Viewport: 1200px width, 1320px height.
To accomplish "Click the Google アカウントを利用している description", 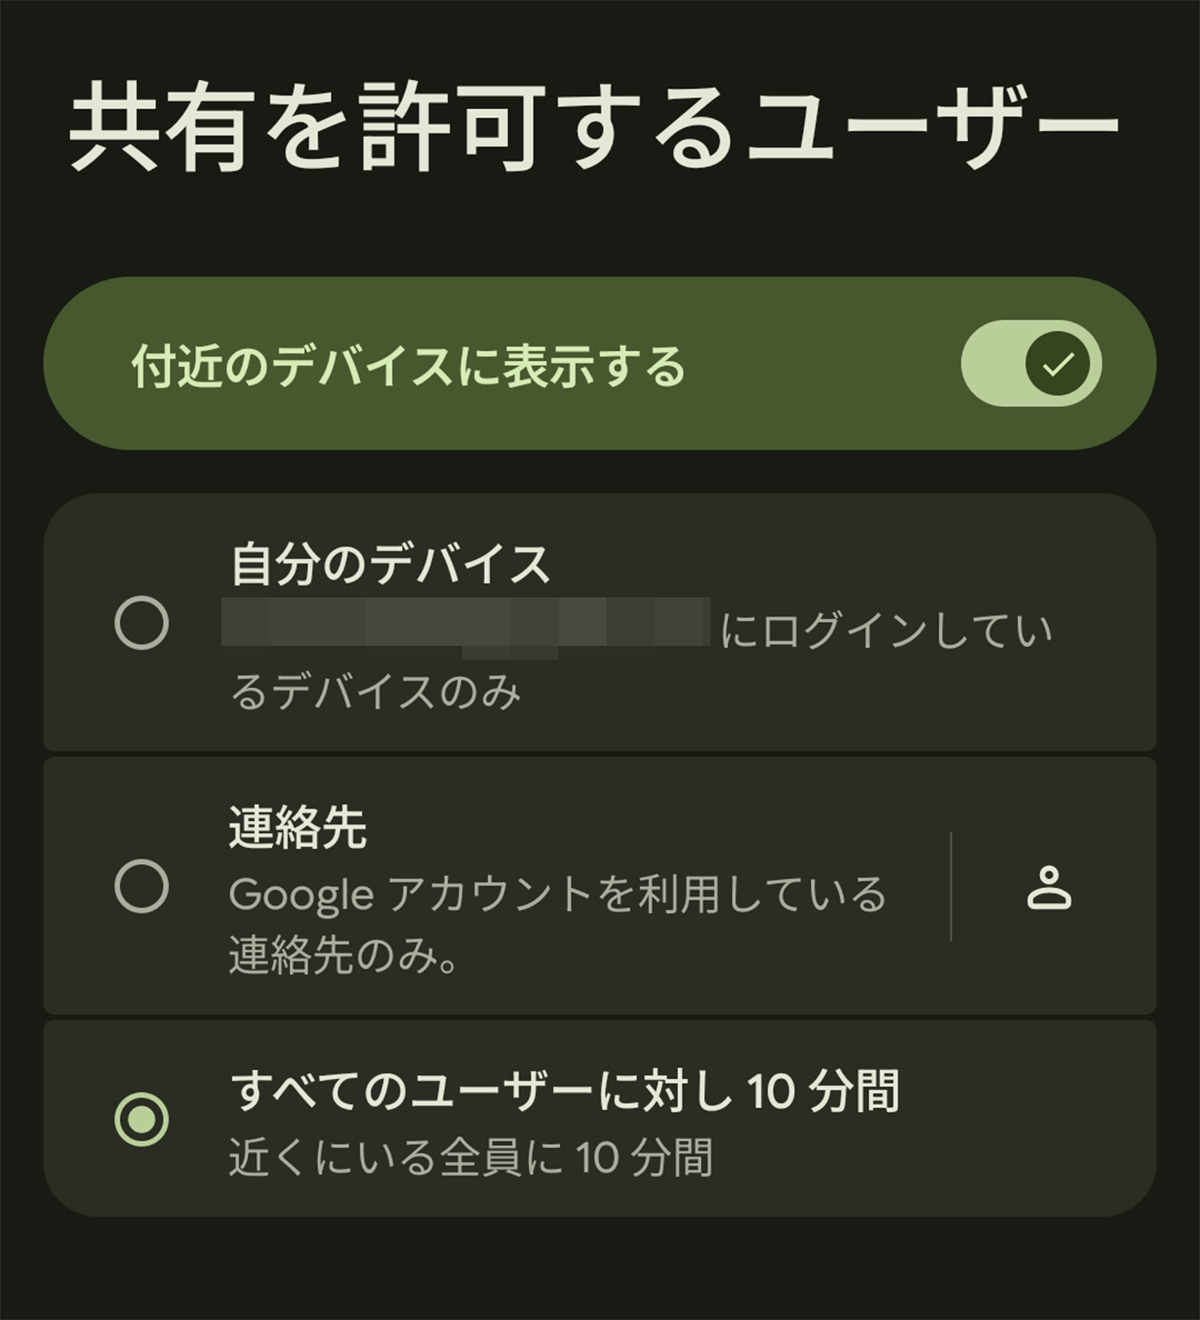I will click(557, 894).
